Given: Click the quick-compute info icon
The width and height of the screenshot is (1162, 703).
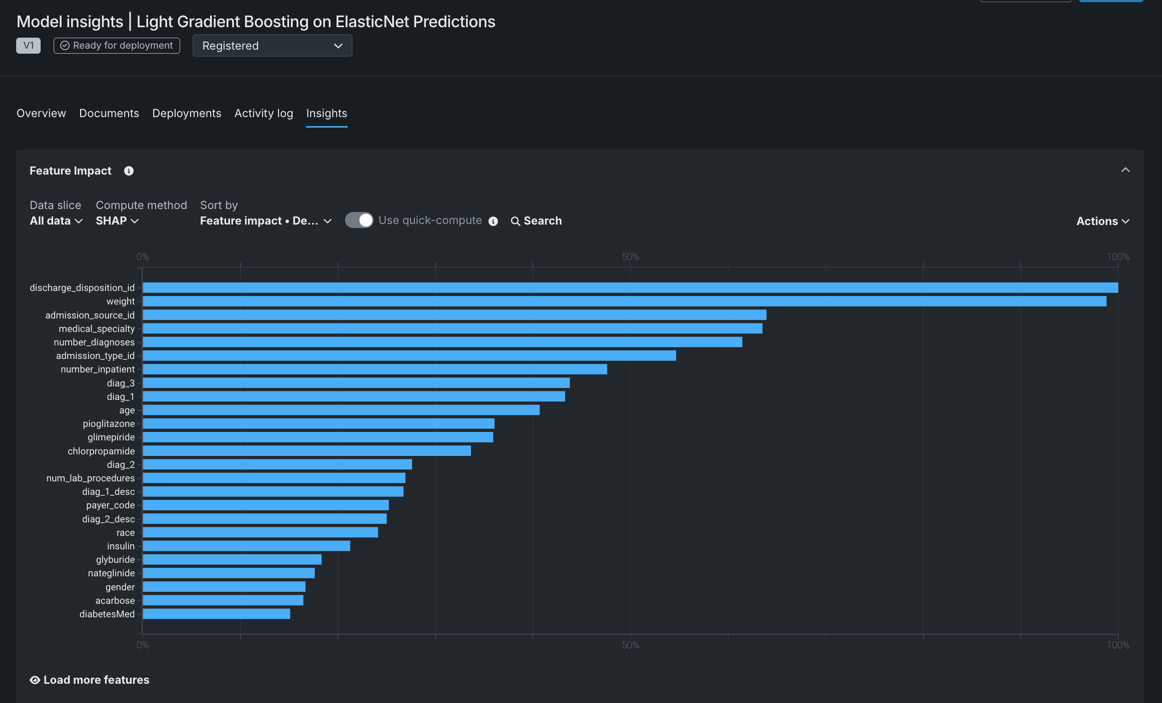Looking at the screenshot, I should [x=493, y=221].
